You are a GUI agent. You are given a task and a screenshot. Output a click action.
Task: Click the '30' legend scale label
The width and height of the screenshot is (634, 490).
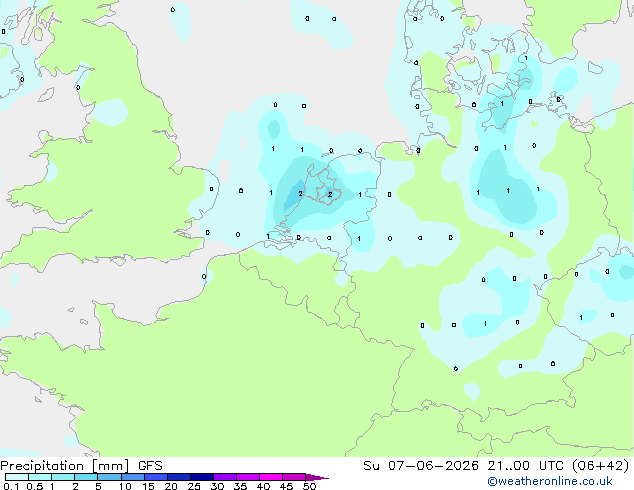[217, 486]
